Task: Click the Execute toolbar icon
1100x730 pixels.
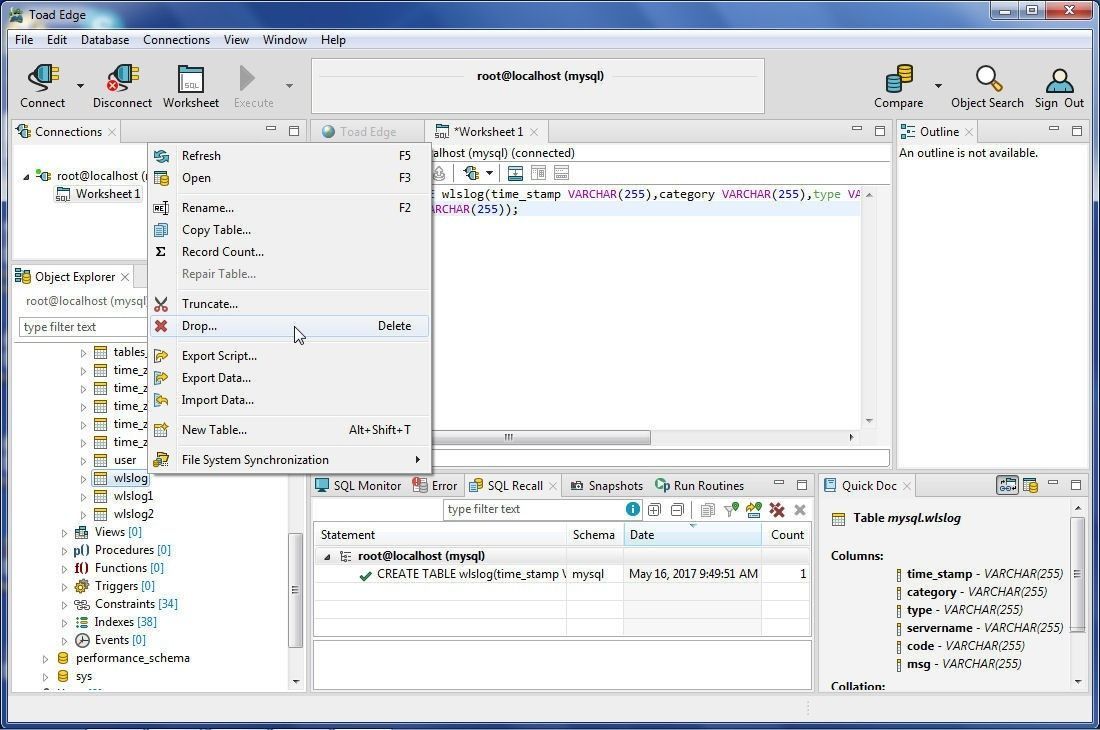Action: click(246, 78)
